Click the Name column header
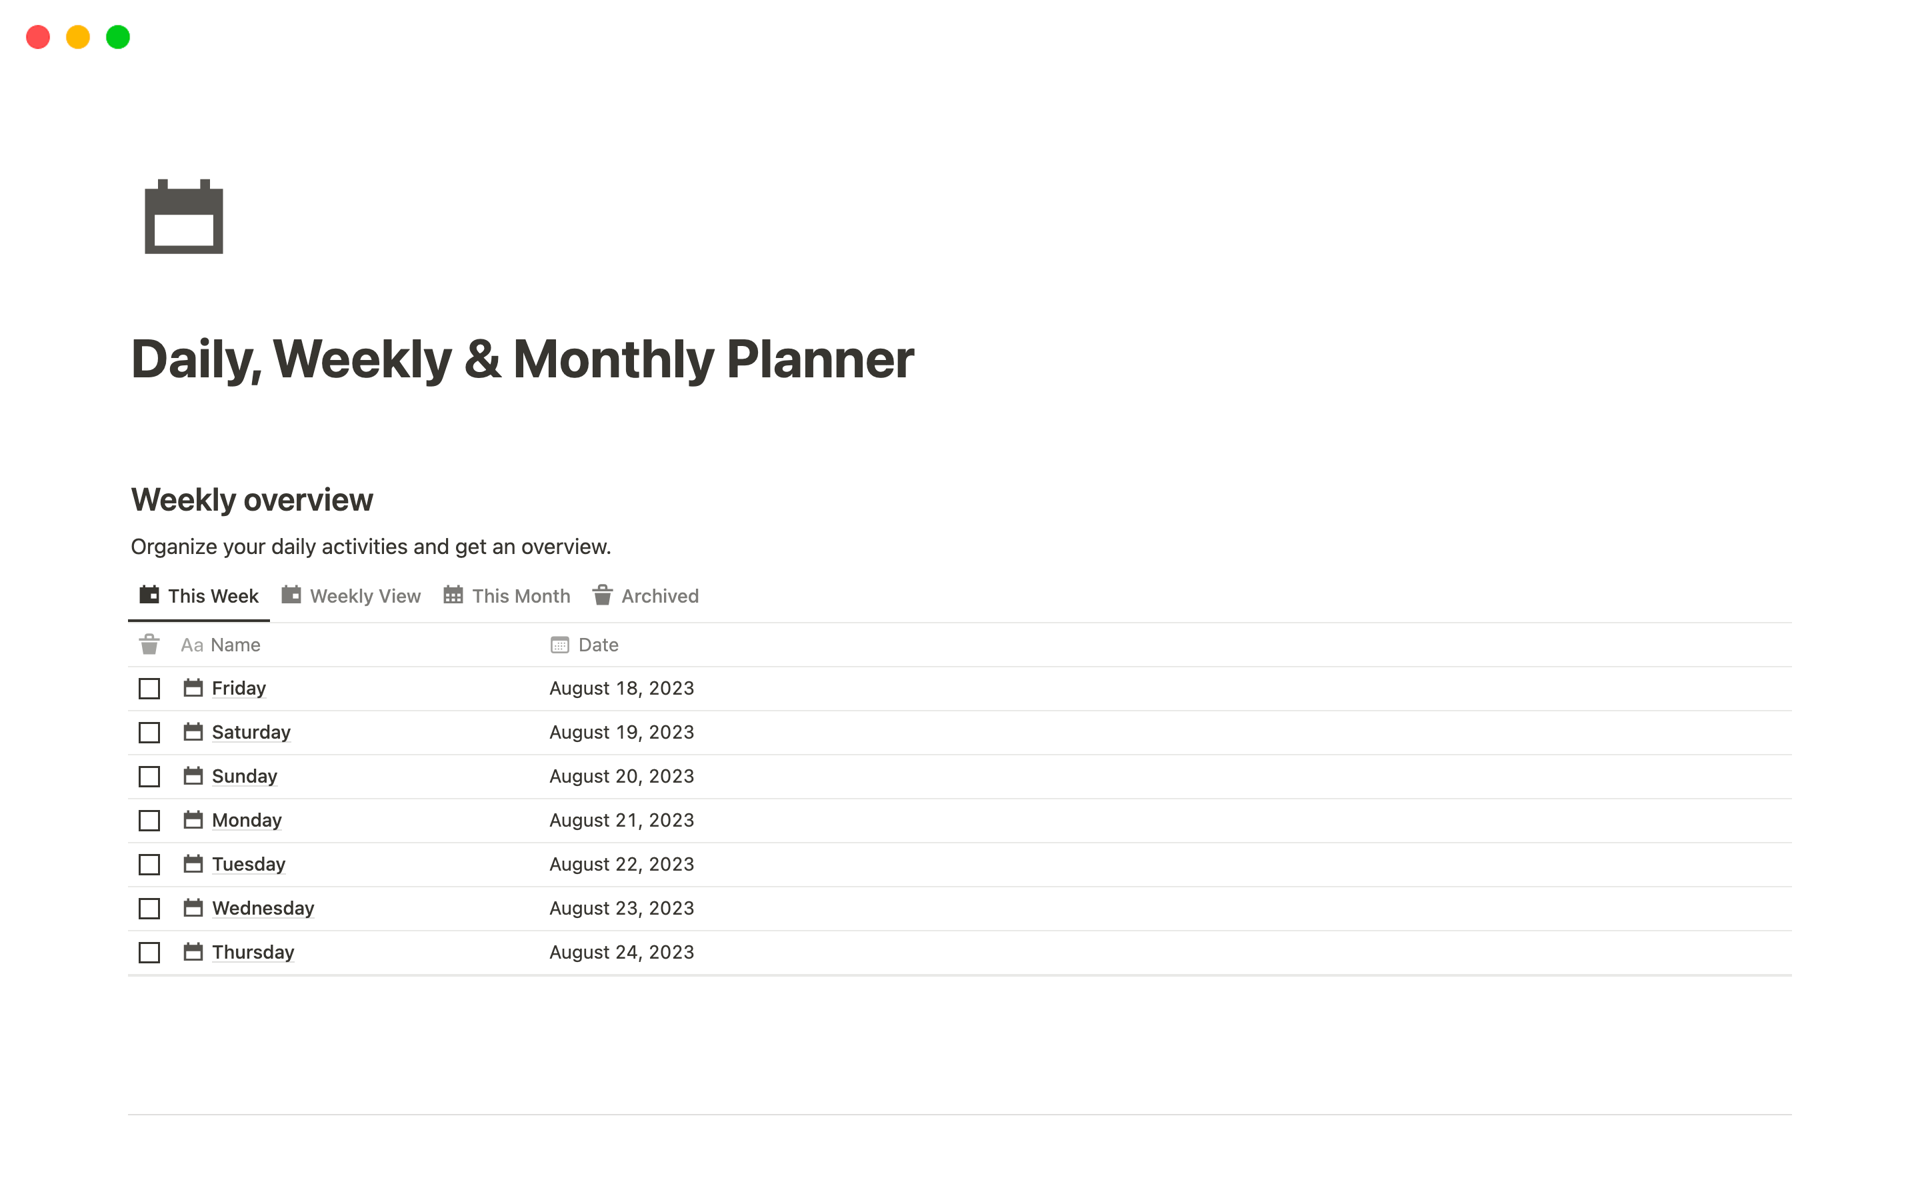 click(235, 644)
